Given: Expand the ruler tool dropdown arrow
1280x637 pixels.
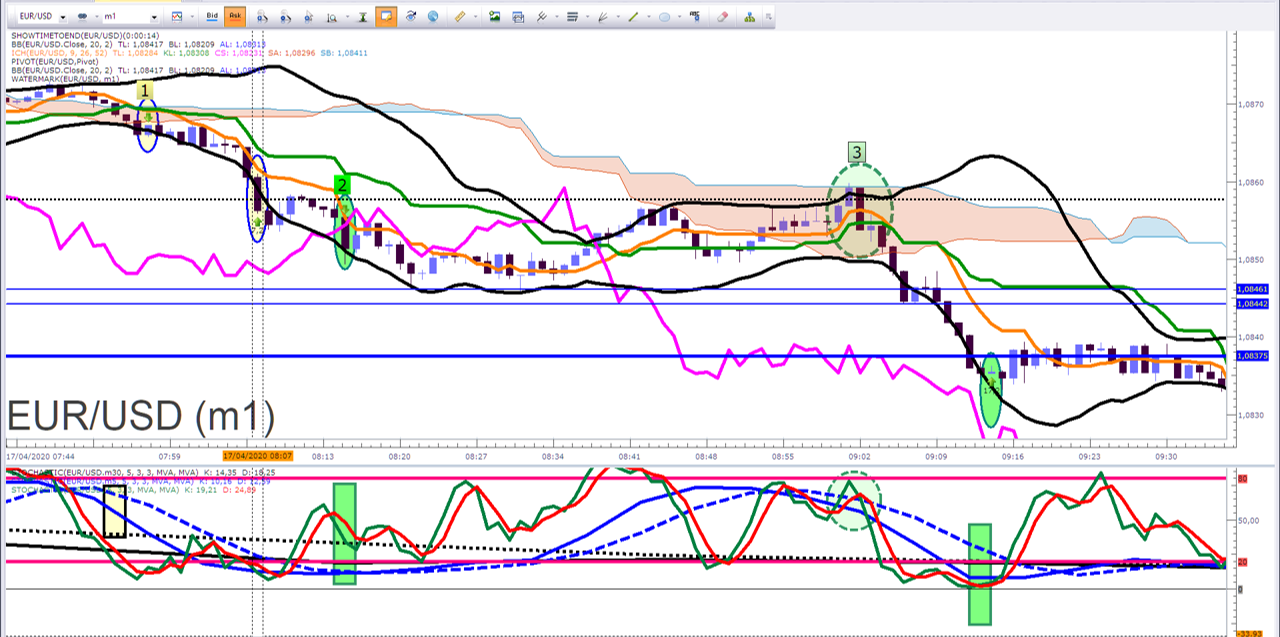Looking at the screenshot, I should [475, 17].
